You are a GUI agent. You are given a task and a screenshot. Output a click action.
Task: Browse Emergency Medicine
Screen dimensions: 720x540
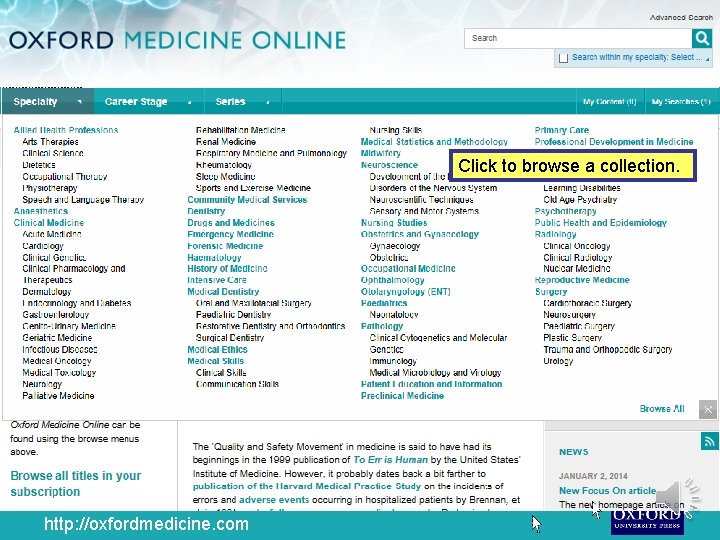click(230, 234)
